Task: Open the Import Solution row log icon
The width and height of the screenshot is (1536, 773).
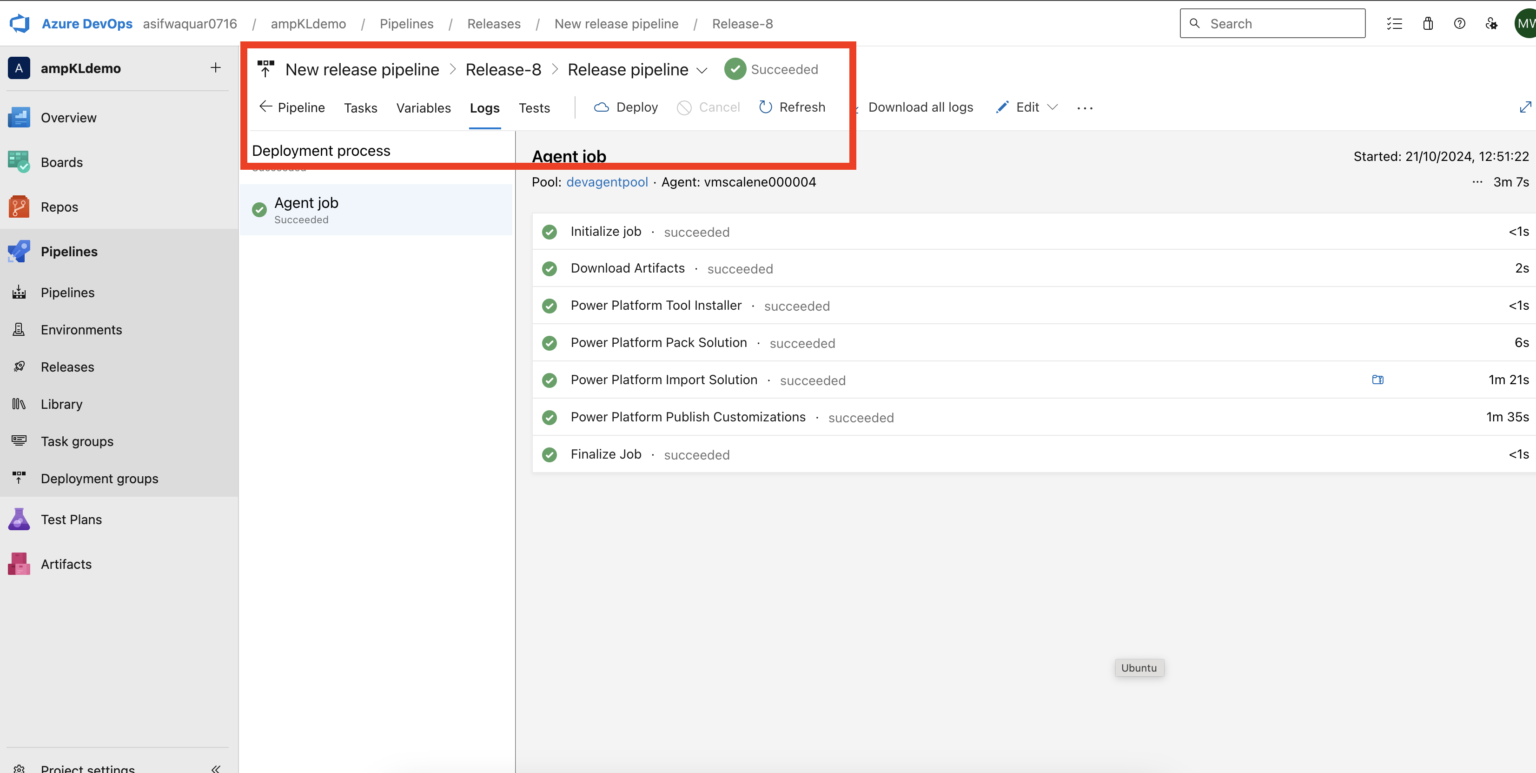Action: (x=1378, y=380)
